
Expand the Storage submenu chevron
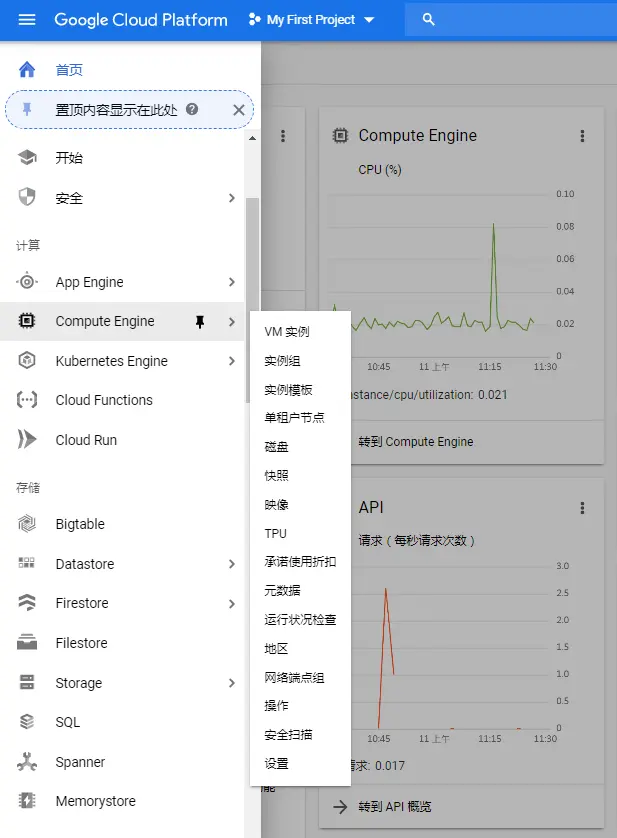[x=232, y=682]
